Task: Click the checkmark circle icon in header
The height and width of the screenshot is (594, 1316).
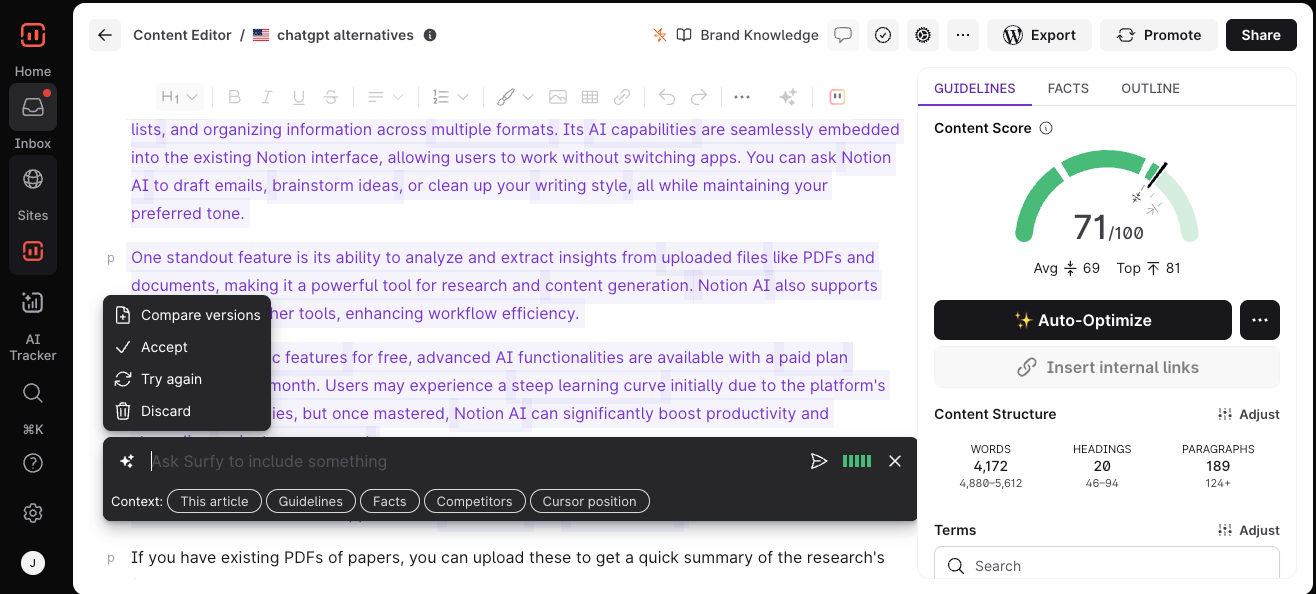Action: (x=883, y=35)
